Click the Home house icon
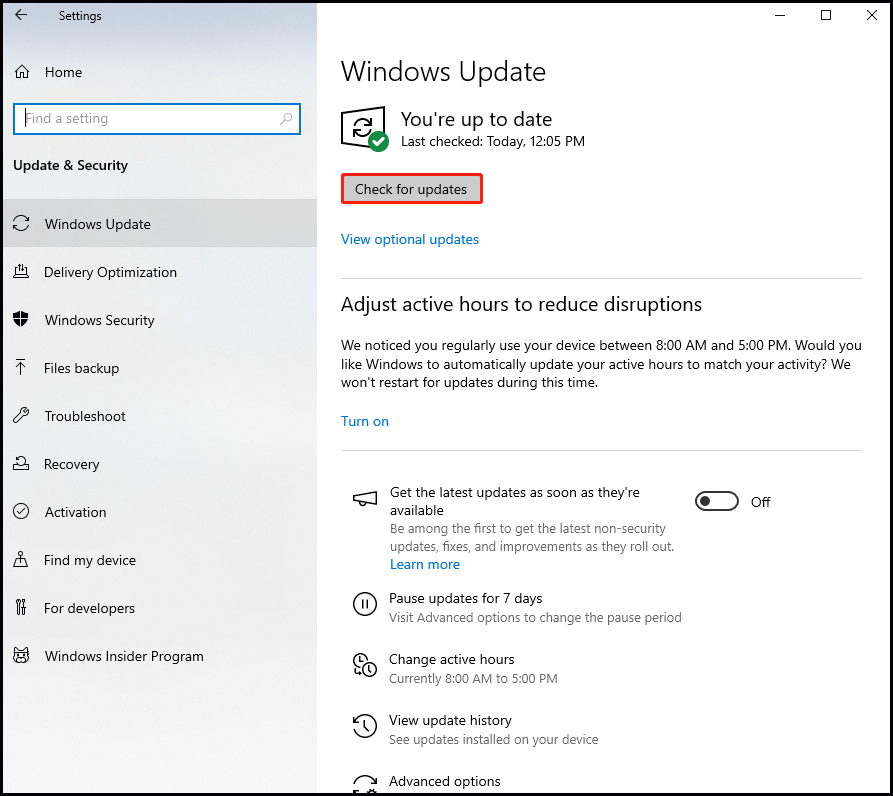The height and width of the screenshot is (796, 893). (x=22, y=72)
